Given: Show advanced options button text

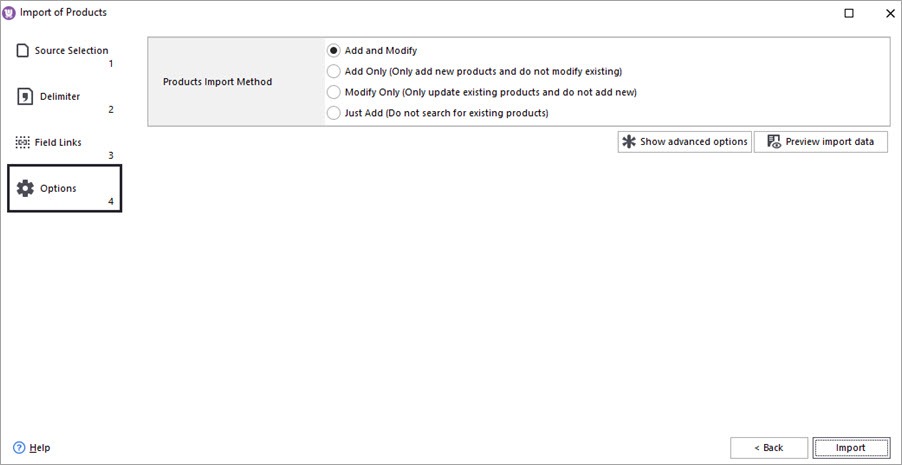Looking at the screenshot, I should coord(693,142).
